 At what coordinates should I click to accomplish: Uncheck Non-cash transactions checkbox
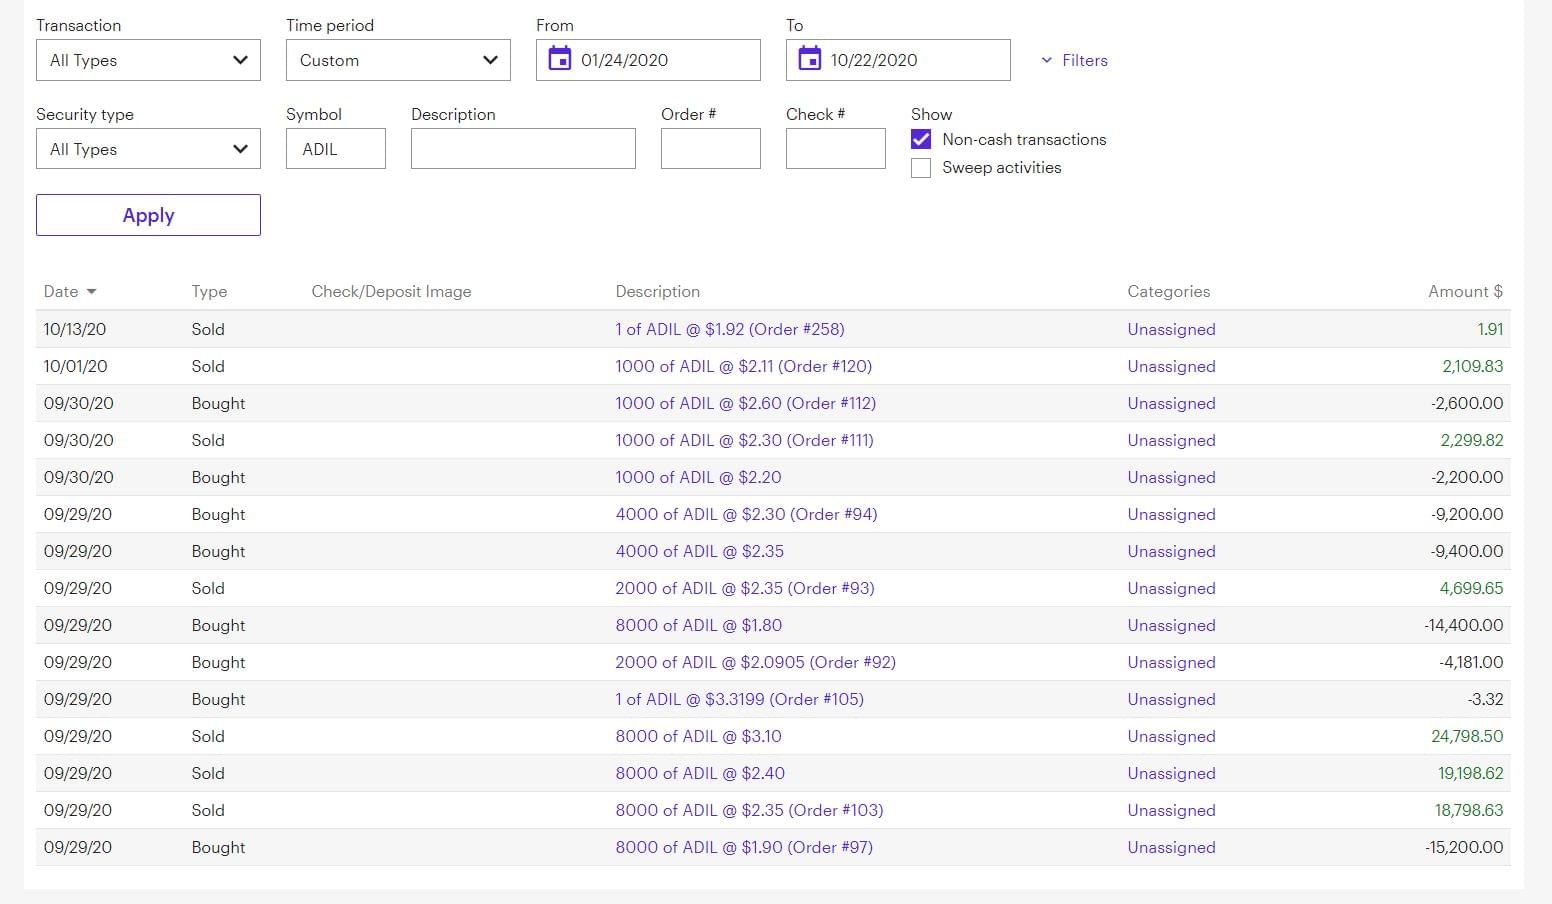click(921, 140)
